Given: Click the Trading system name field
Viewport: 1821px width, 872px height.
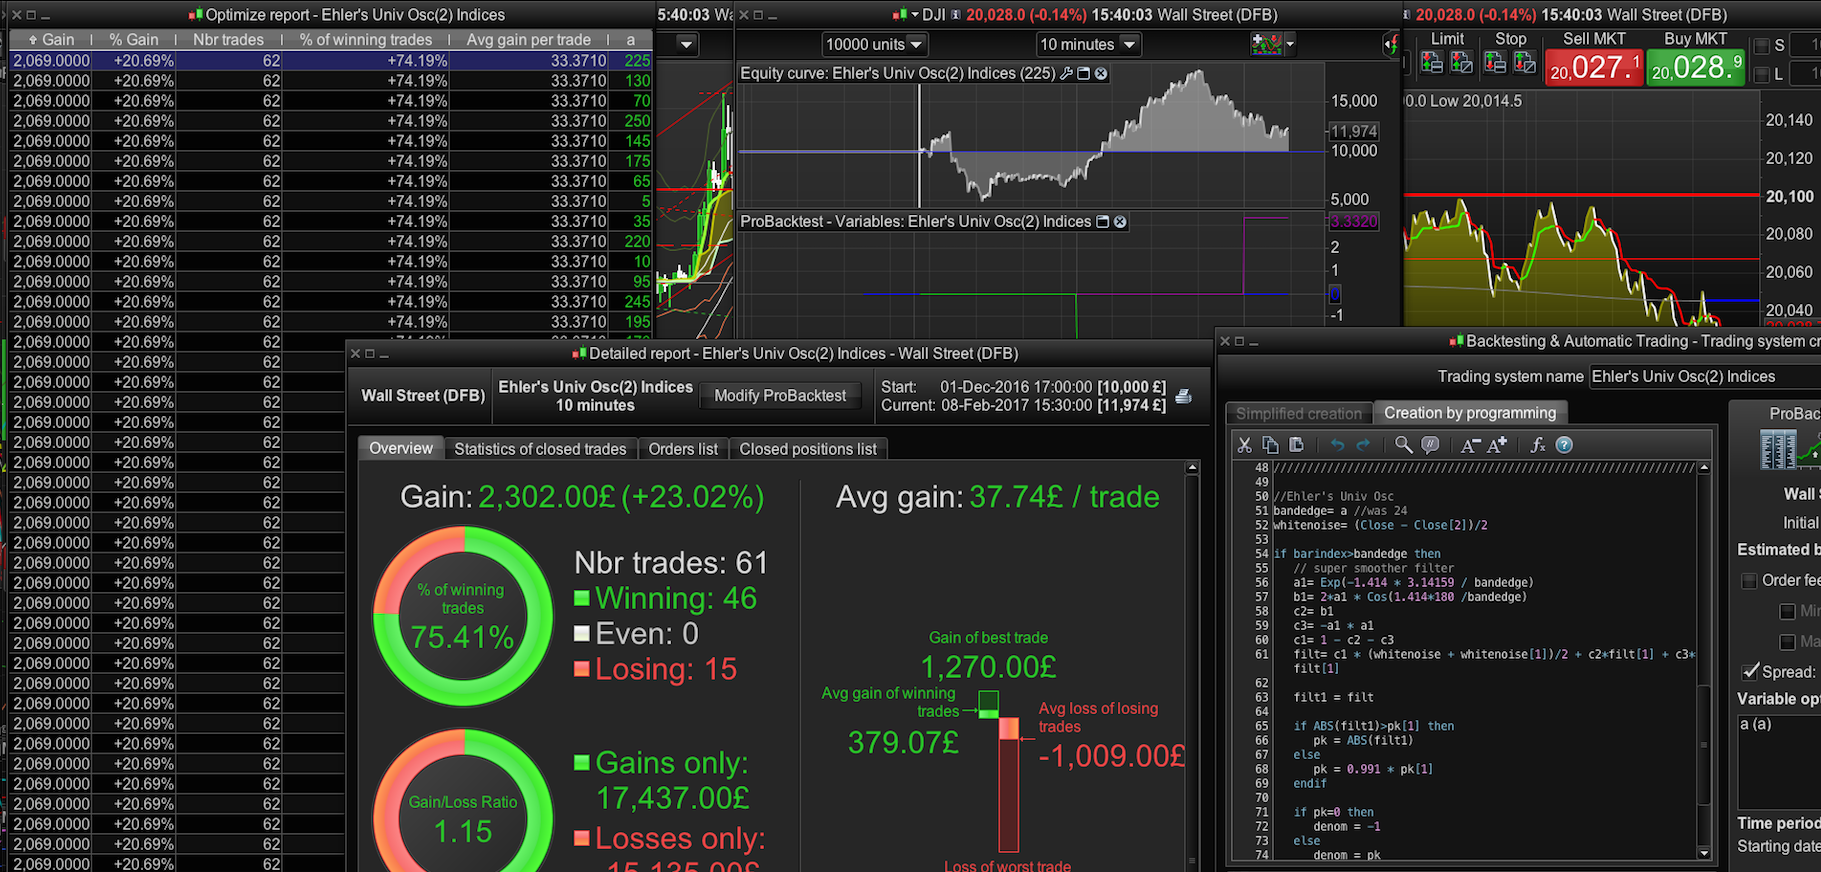Looking at the screenshot, I should click(1705, 377).
